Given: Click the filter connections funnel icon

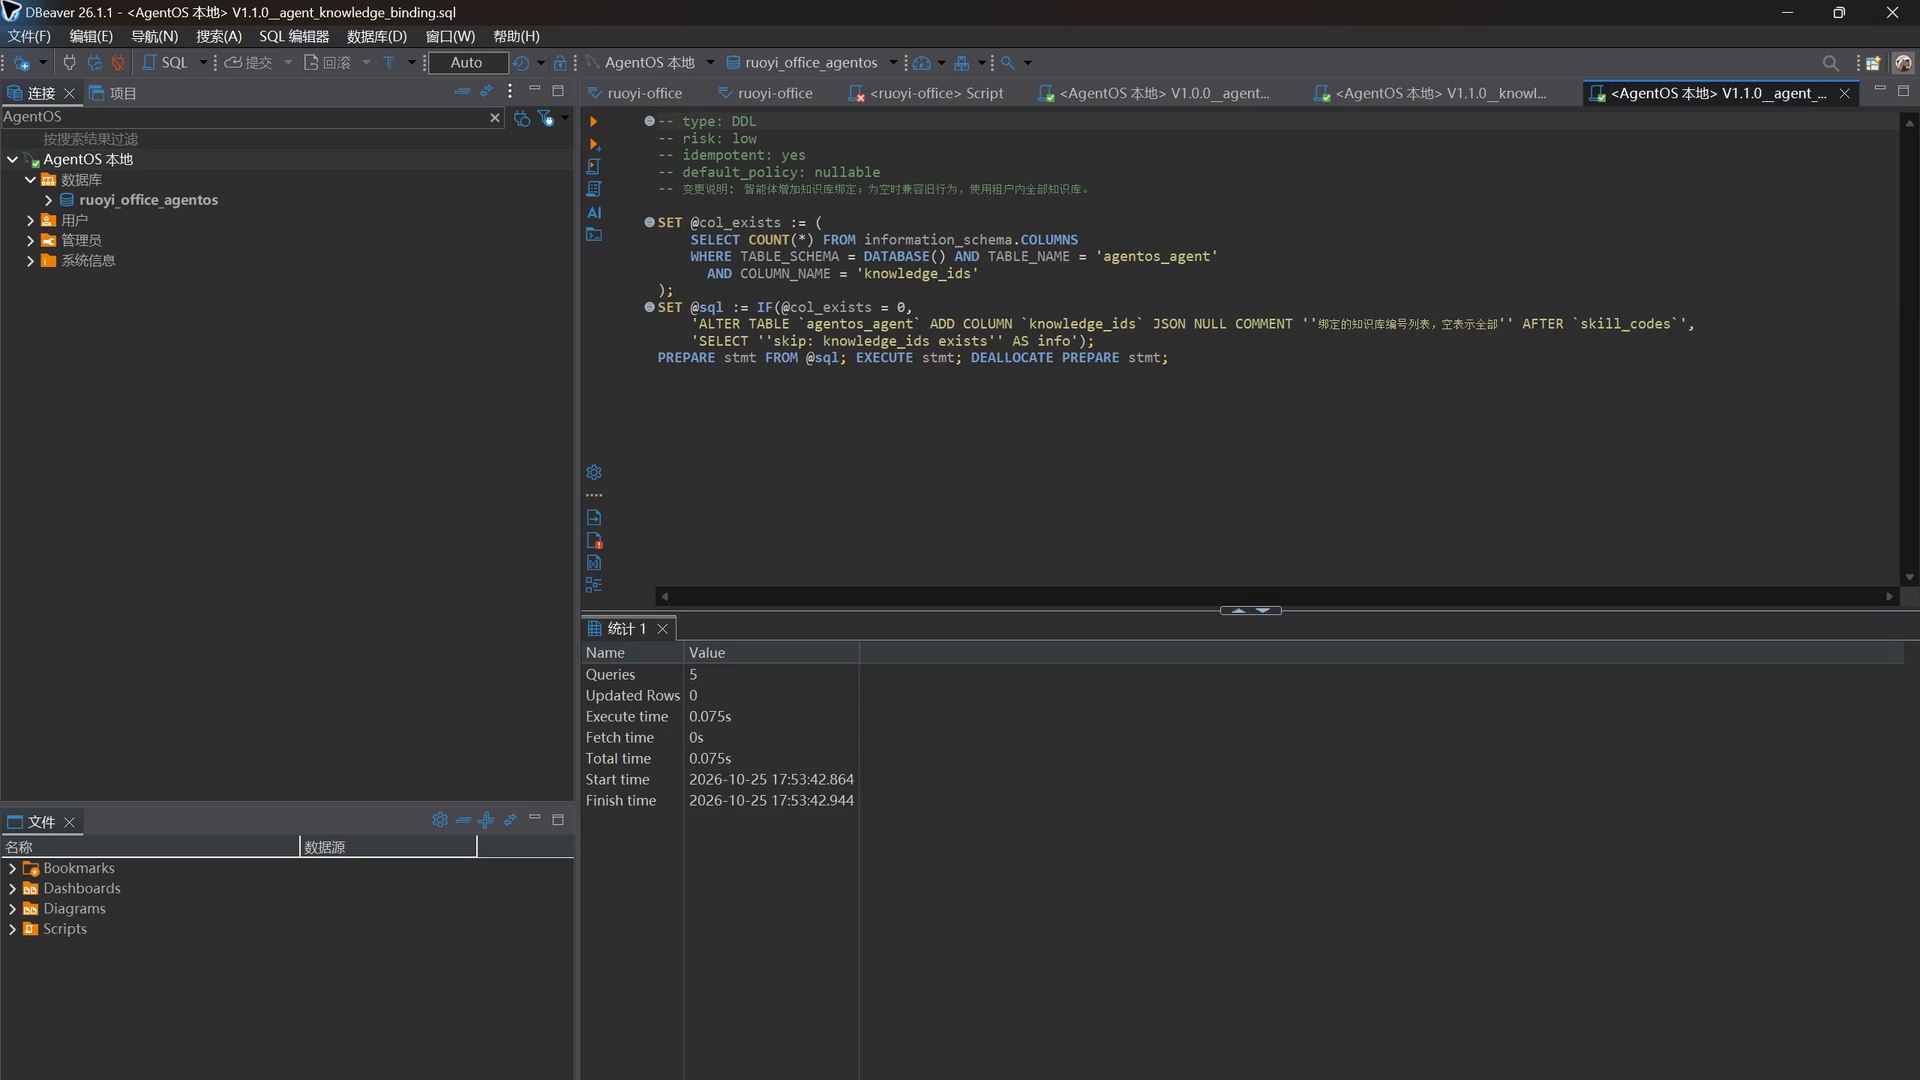Looking at the screenshot, I should click(x=546, y=118).
